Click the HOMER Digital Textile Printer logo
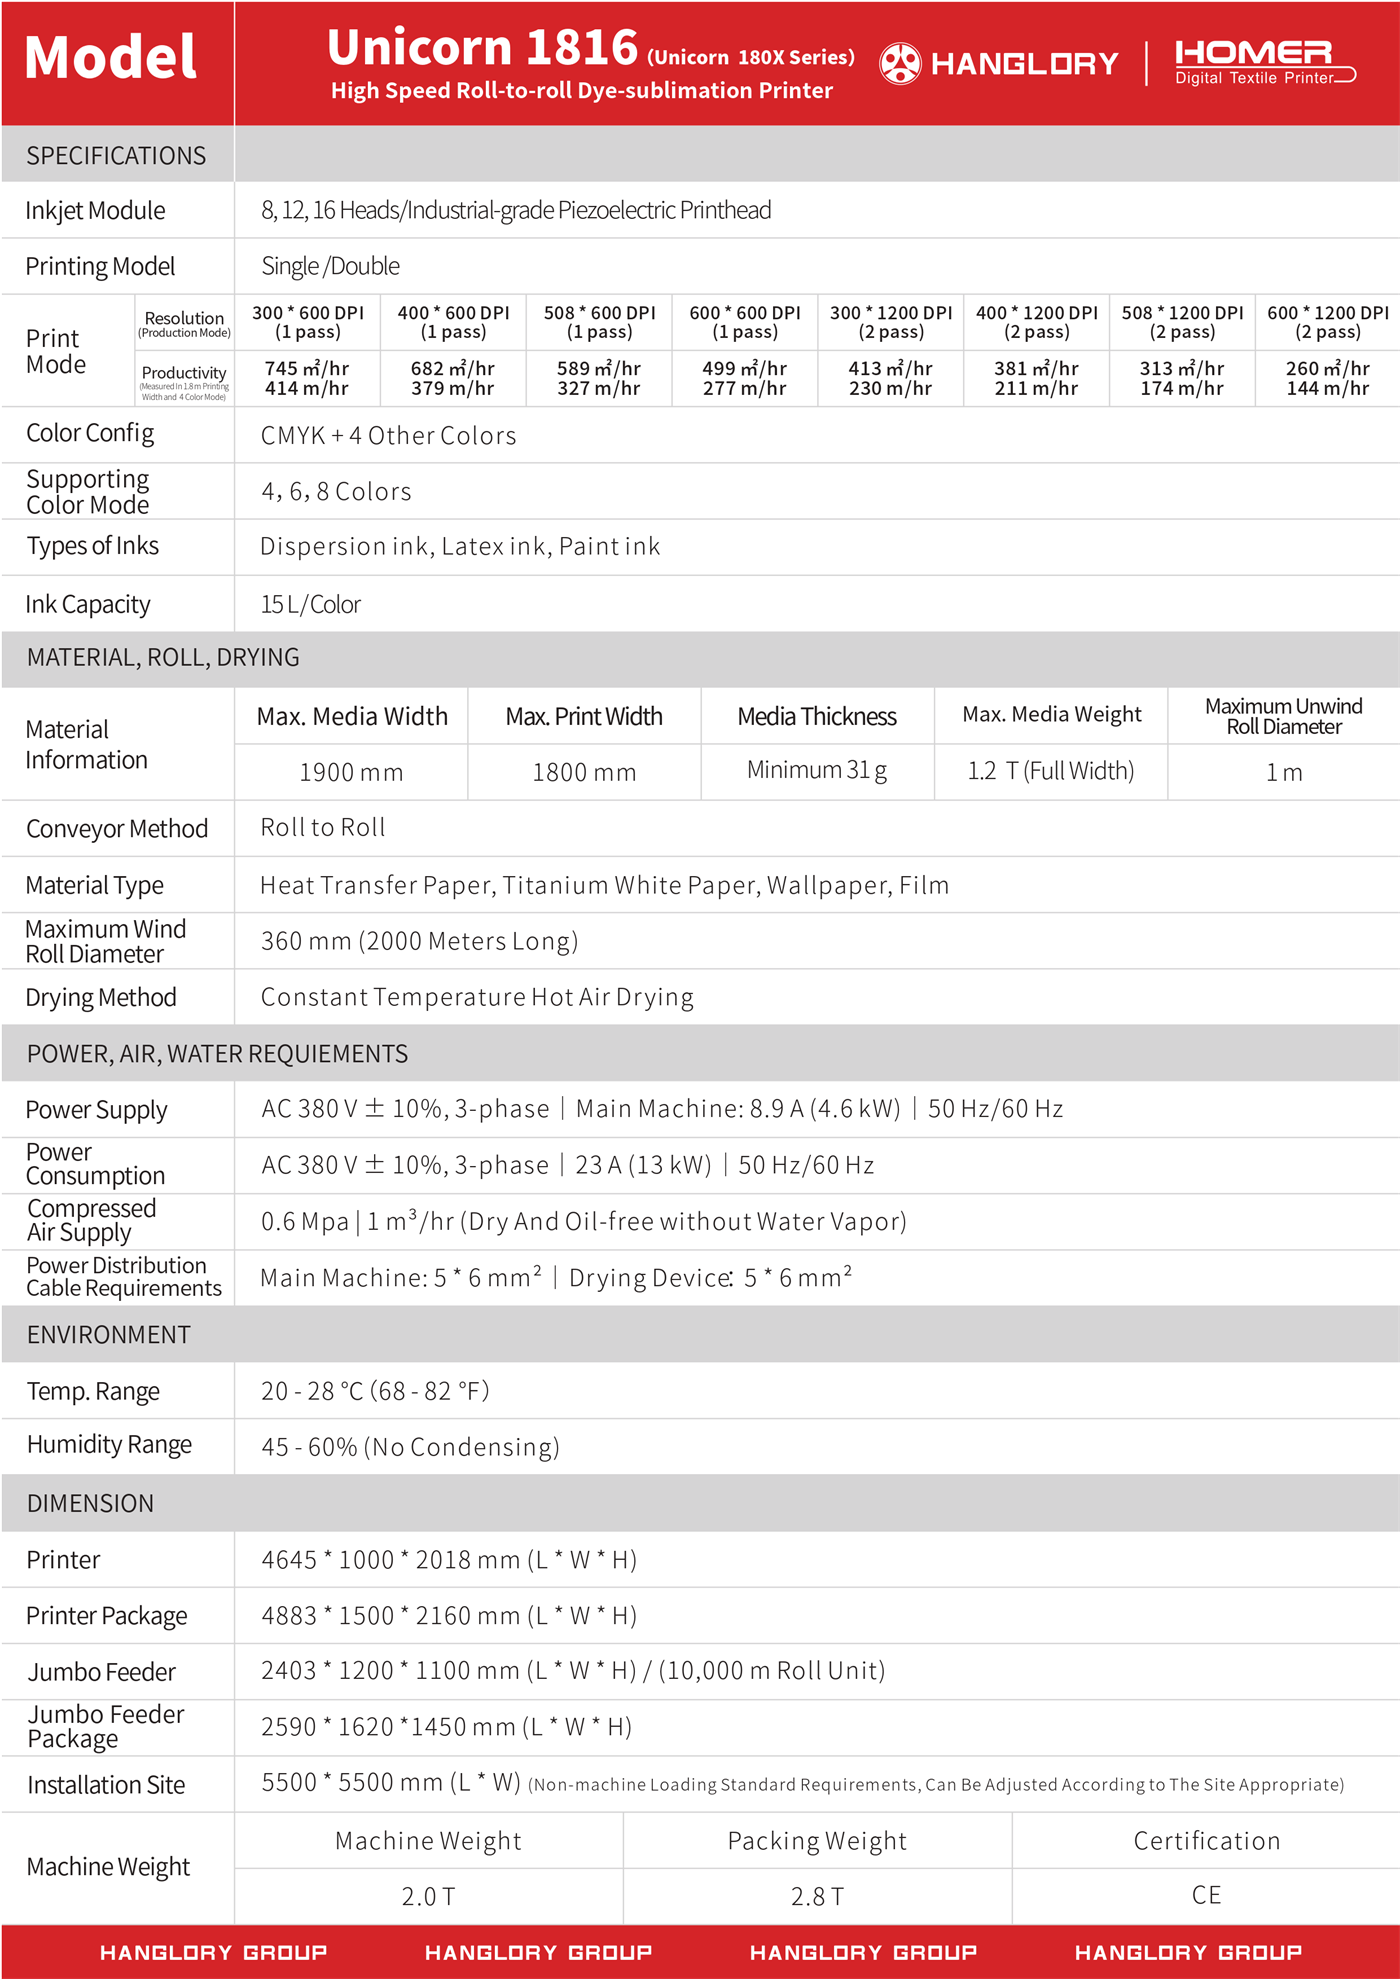 pos(1265,63)
